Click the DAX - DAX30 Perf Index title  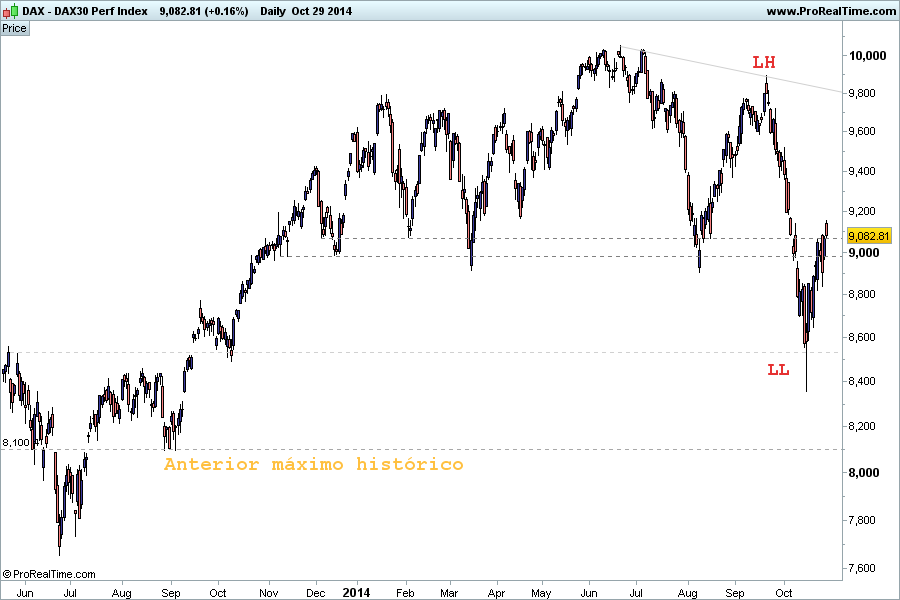click(x=85, y=11)
